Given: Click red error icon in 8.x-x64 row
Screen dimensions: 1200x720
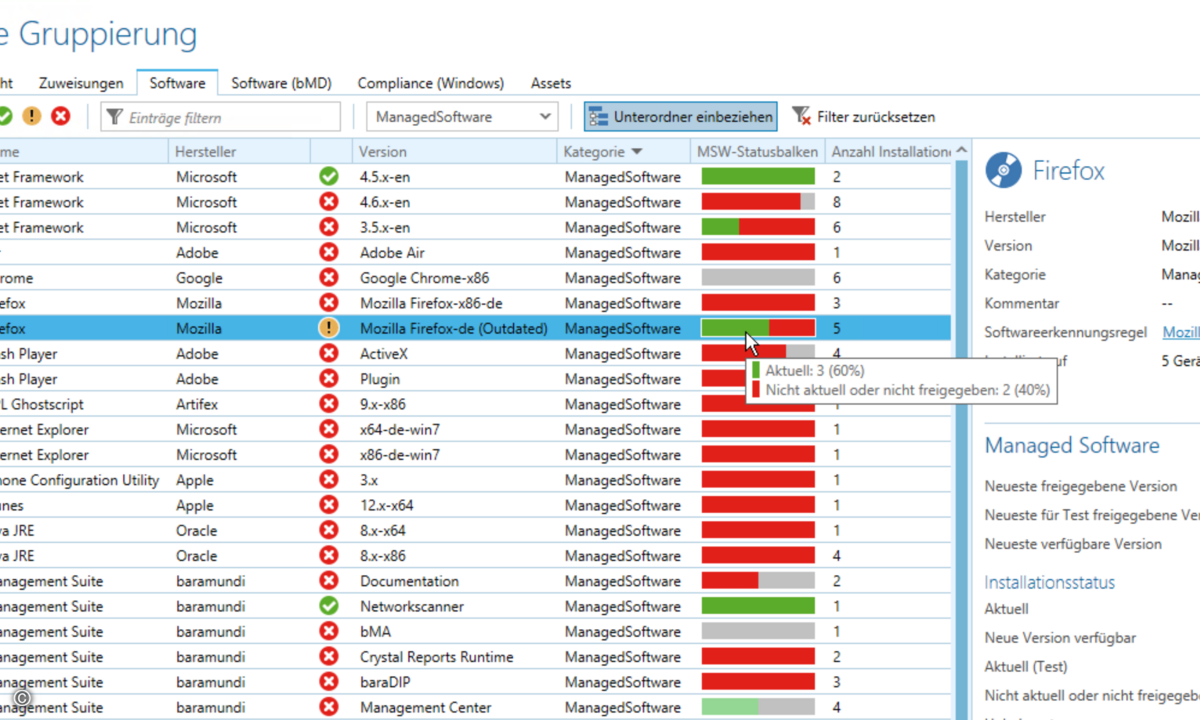Looking at the screenshot, I should click(329, 531).
